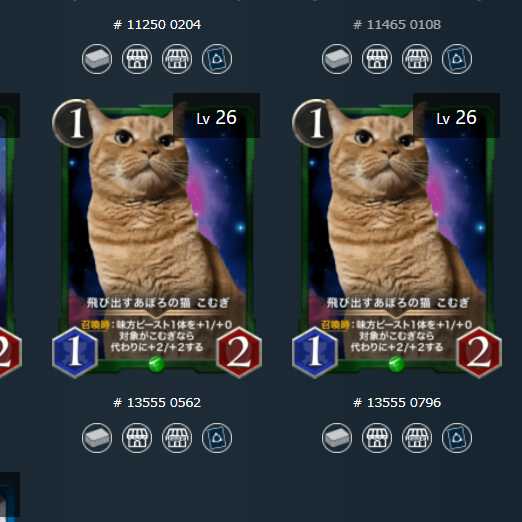
Task: Click the card recycle icon under #11250 0204
Action: 217,59
